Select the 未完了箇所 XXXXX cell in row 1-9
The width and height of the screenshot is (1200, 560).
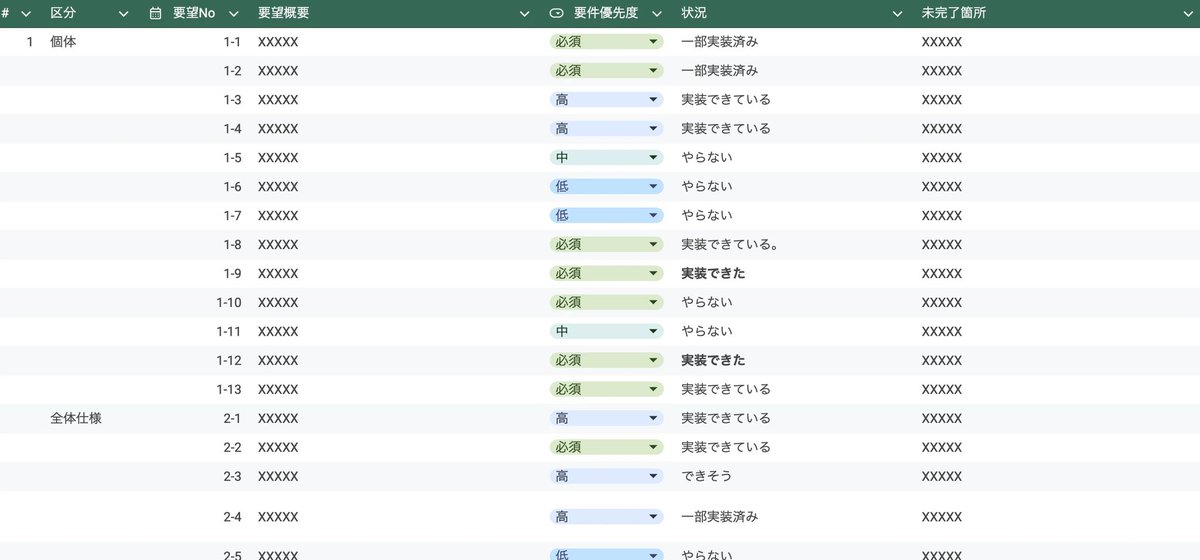pyautogui.click(x=942, y=274)
